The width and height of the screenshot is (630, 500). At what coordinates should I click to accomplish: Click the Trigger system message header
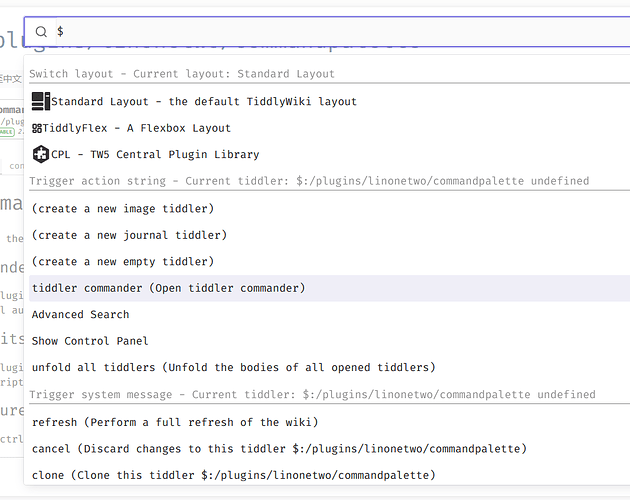pyautogui.click(x=312, y=394)
